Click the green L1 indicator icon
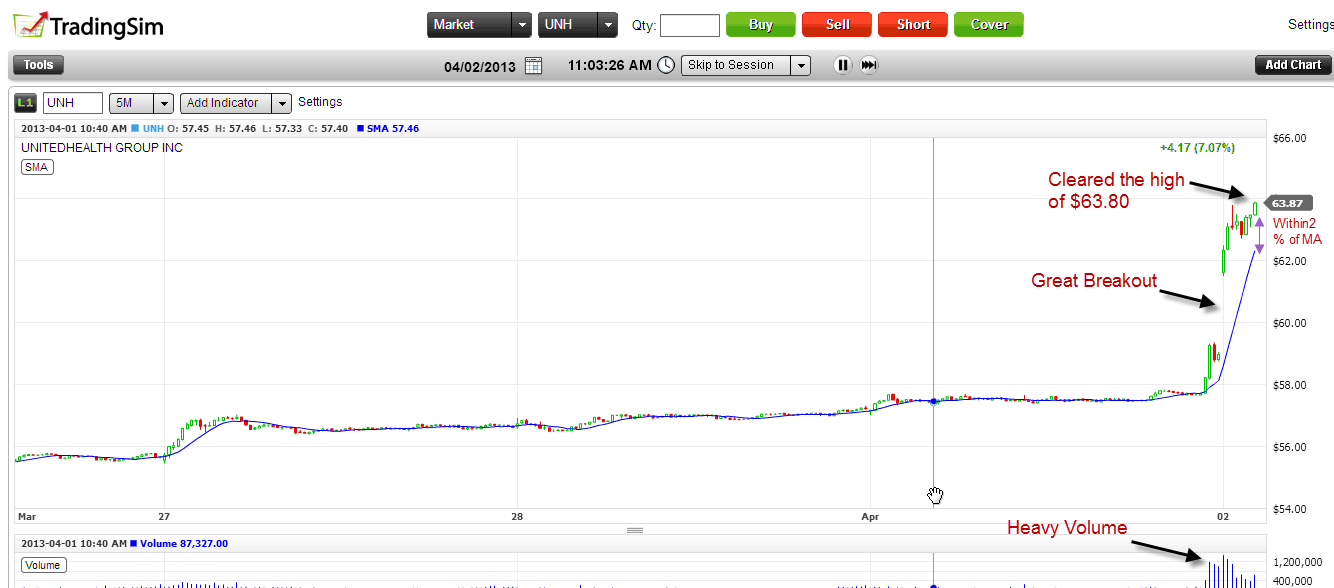This screenshot has height=588, width=1334. 26,102
